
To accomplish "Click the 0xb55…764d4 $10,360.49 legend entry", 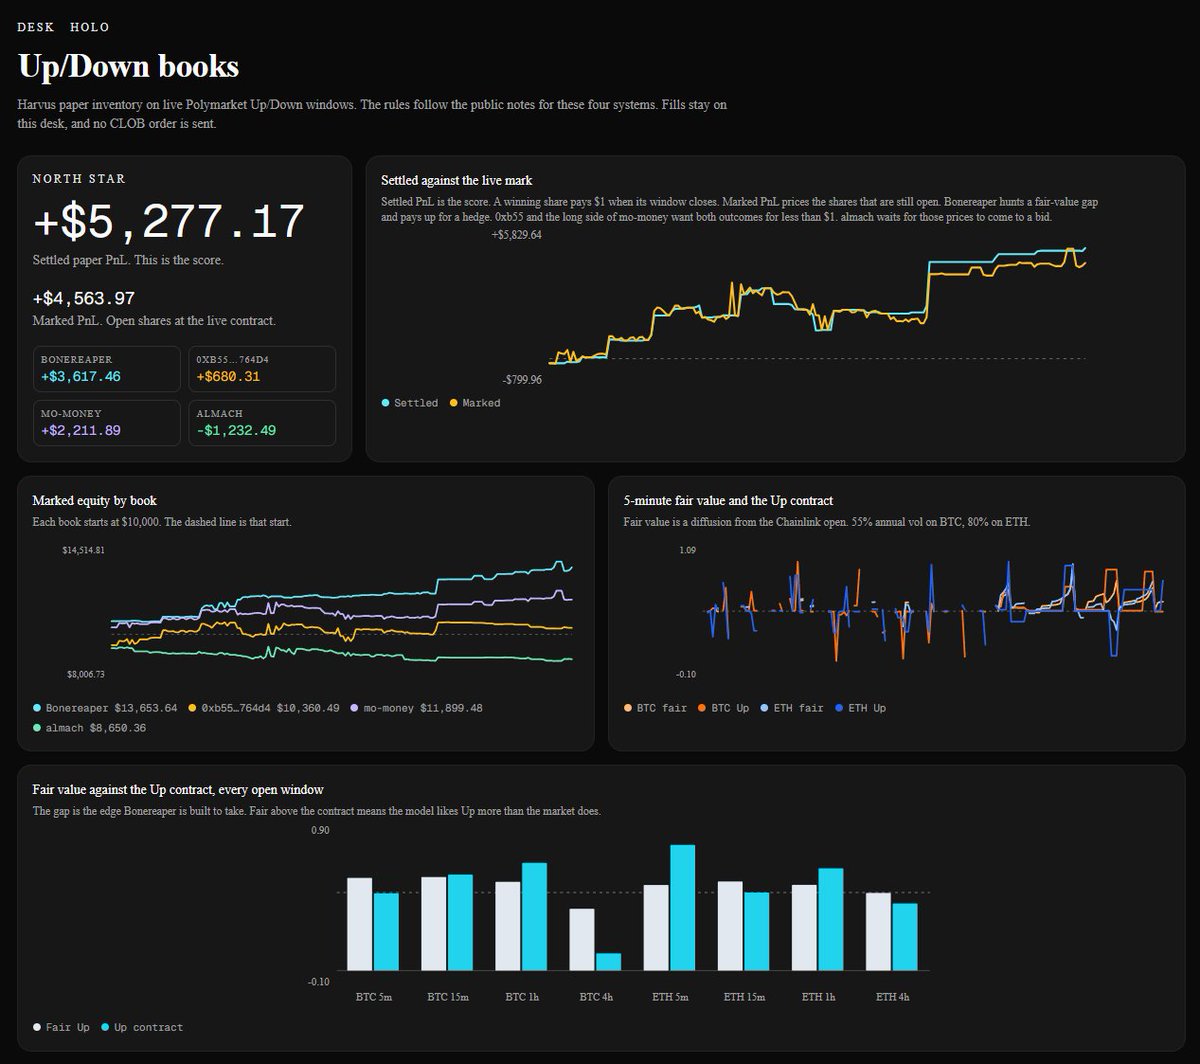I will tap(264, 708).
